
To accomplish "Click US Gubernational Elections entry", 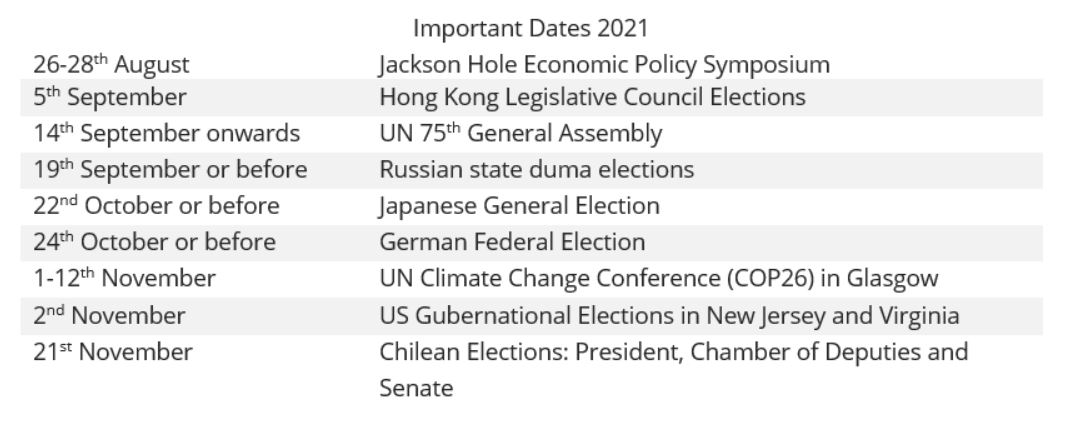I will pos(669,316).
